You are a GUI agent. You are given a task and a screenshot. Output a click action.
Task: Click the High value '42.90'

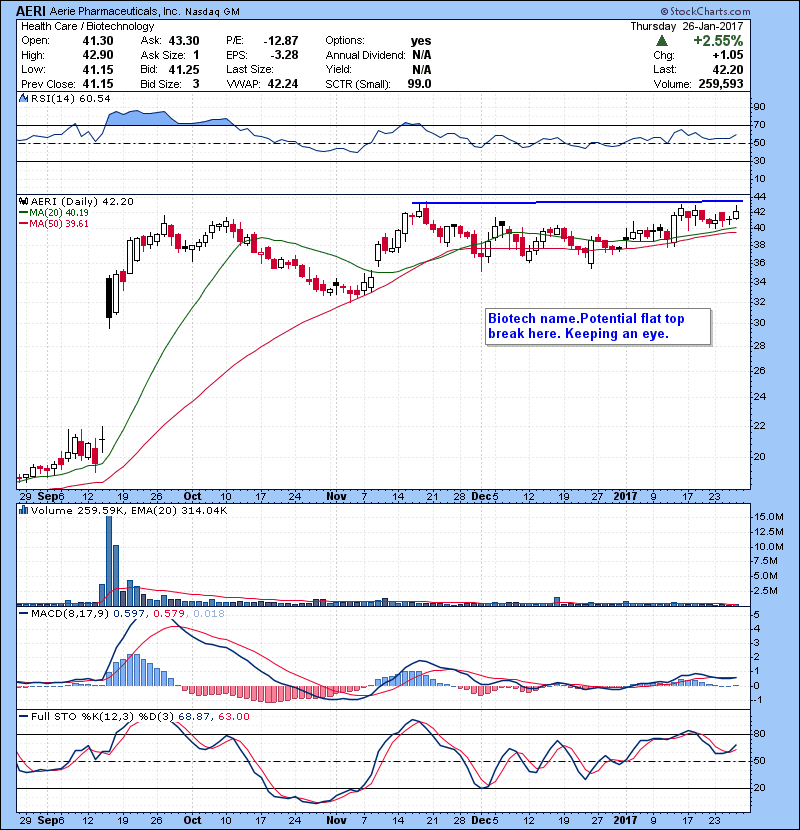click(98, 55)
